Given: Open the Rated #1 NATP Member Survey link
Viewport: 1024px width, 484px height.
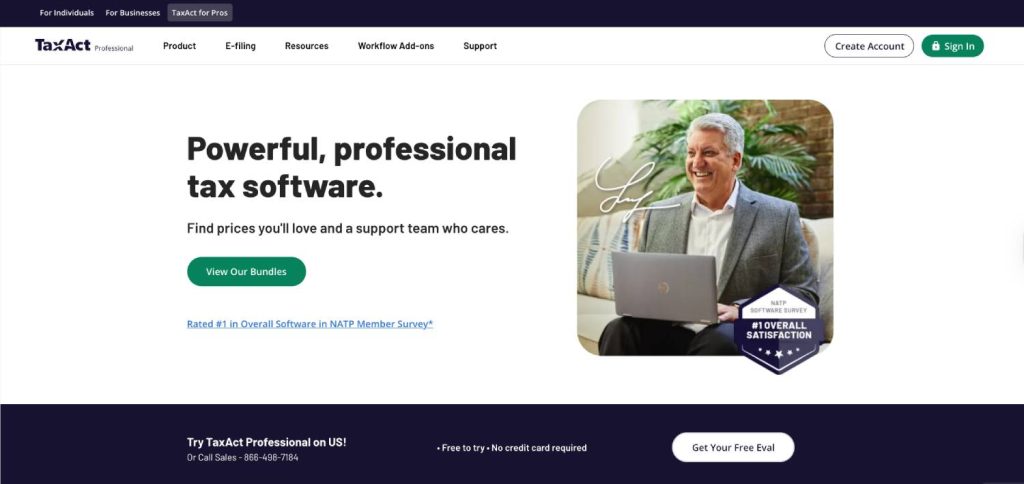Looking at the screenshot, I should click(x=310, y=323).
